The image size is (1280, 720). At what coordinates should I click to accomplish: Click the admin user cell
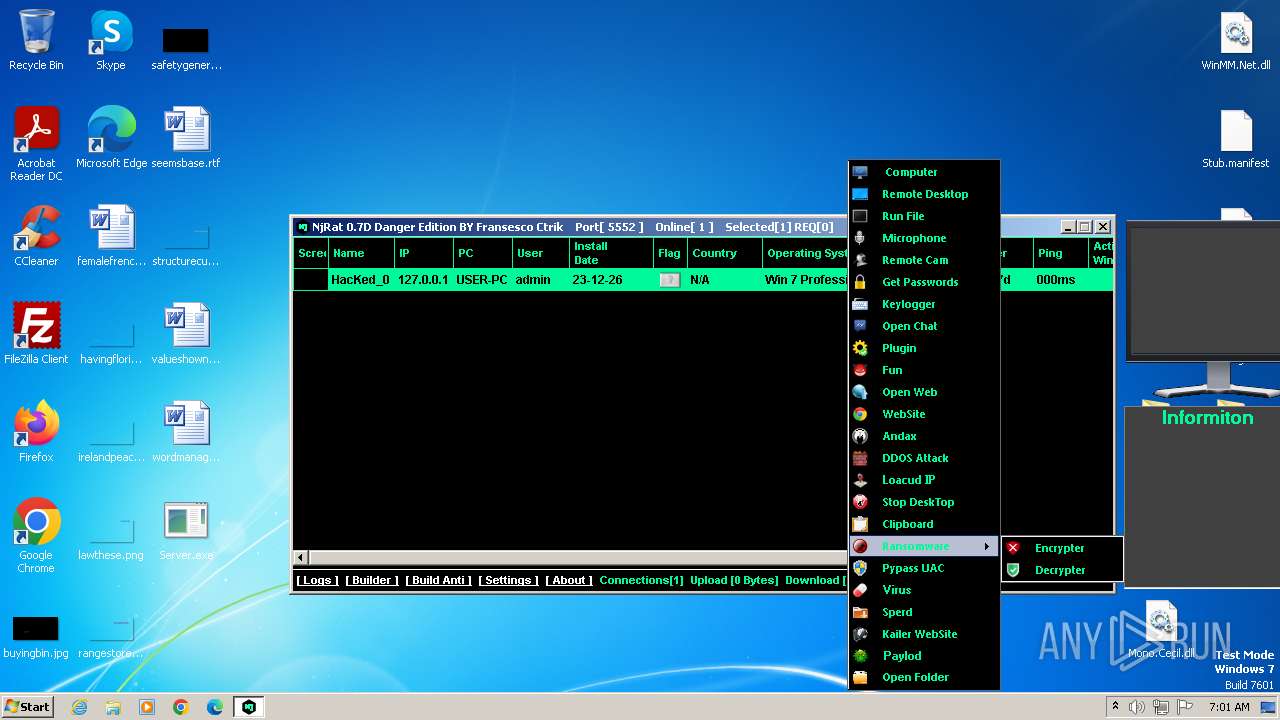point(540,280)
